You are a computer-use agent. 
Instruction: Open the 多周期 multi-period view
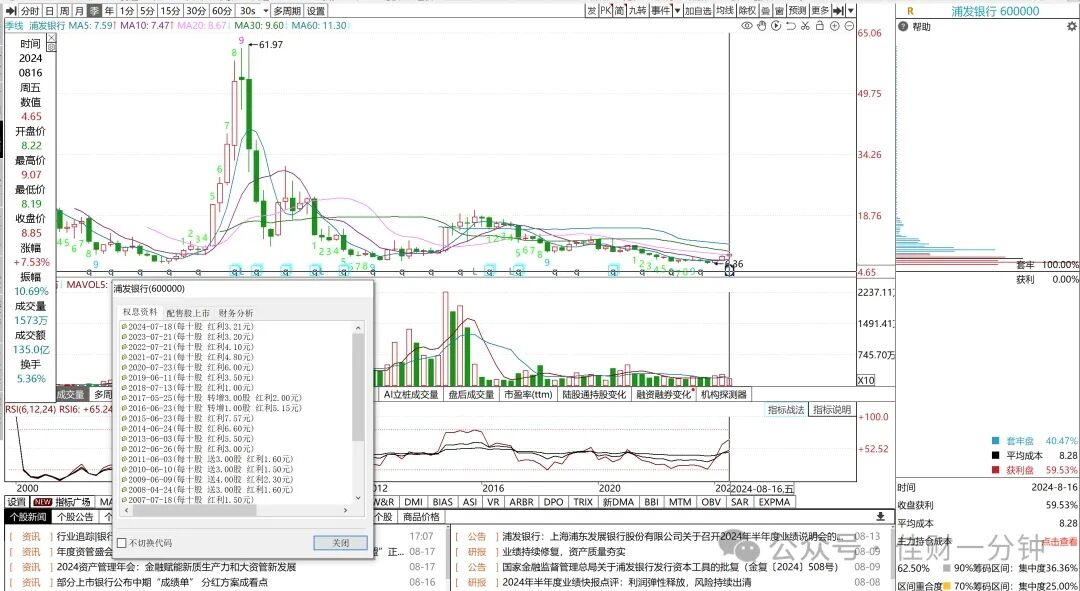[x=287, y=11]
